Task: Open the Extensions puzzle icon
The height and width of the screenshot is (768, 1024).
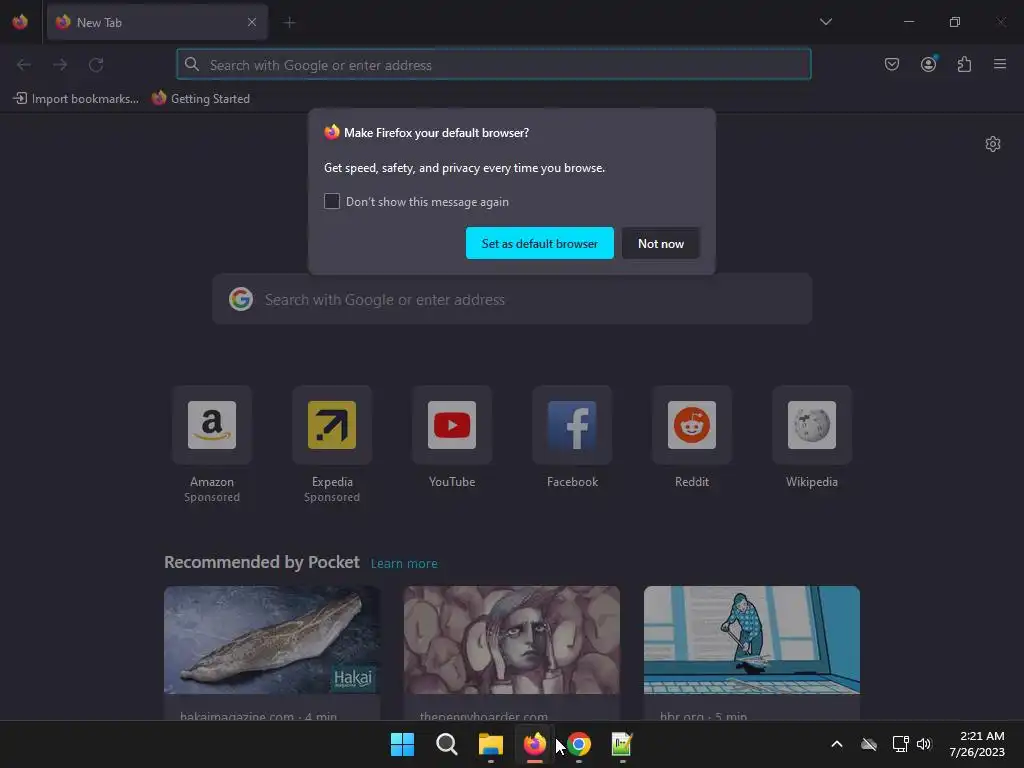Action: (x=965, y=64)
